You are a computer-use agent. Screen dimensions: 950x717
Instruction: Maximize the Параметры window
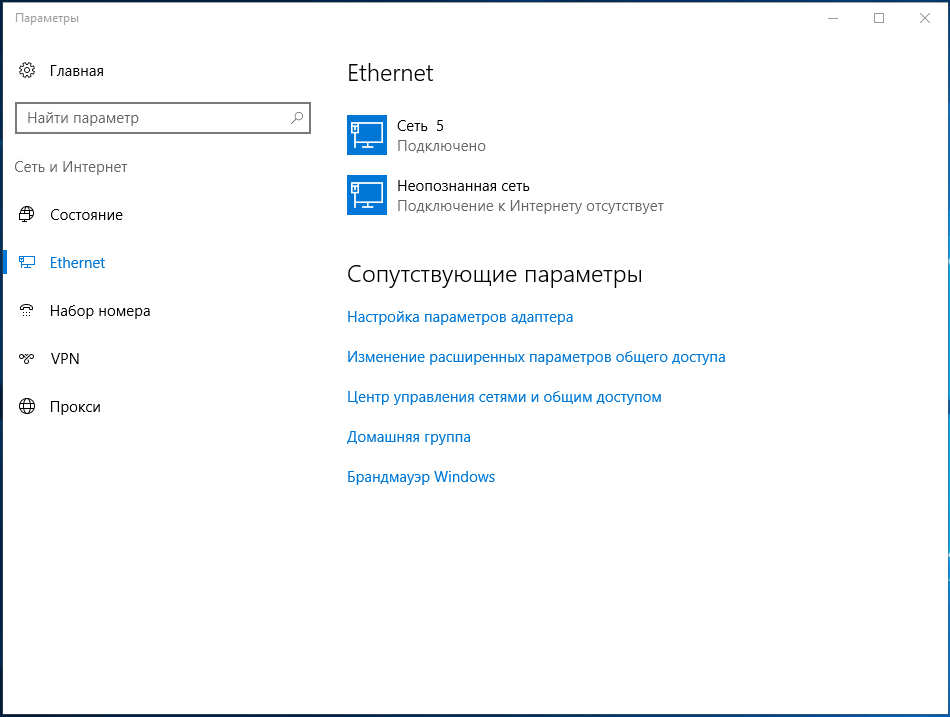879,18
